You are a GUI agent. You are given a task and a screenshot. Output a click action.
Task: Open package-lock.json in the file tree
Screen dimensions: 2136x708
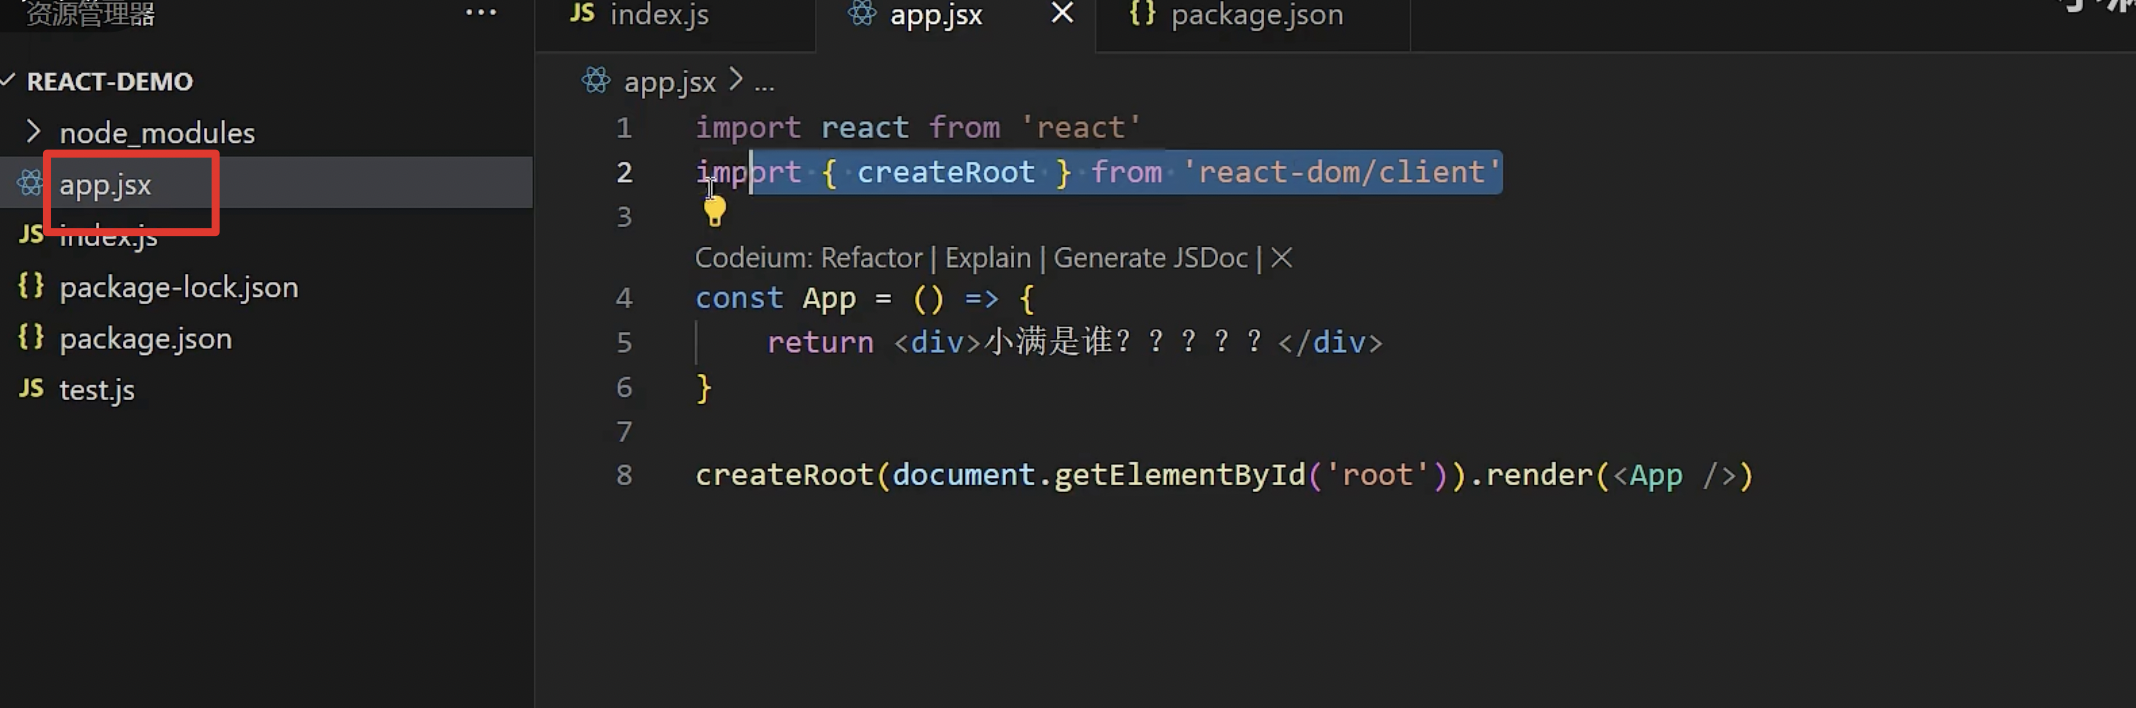click(x=179, y=287)
